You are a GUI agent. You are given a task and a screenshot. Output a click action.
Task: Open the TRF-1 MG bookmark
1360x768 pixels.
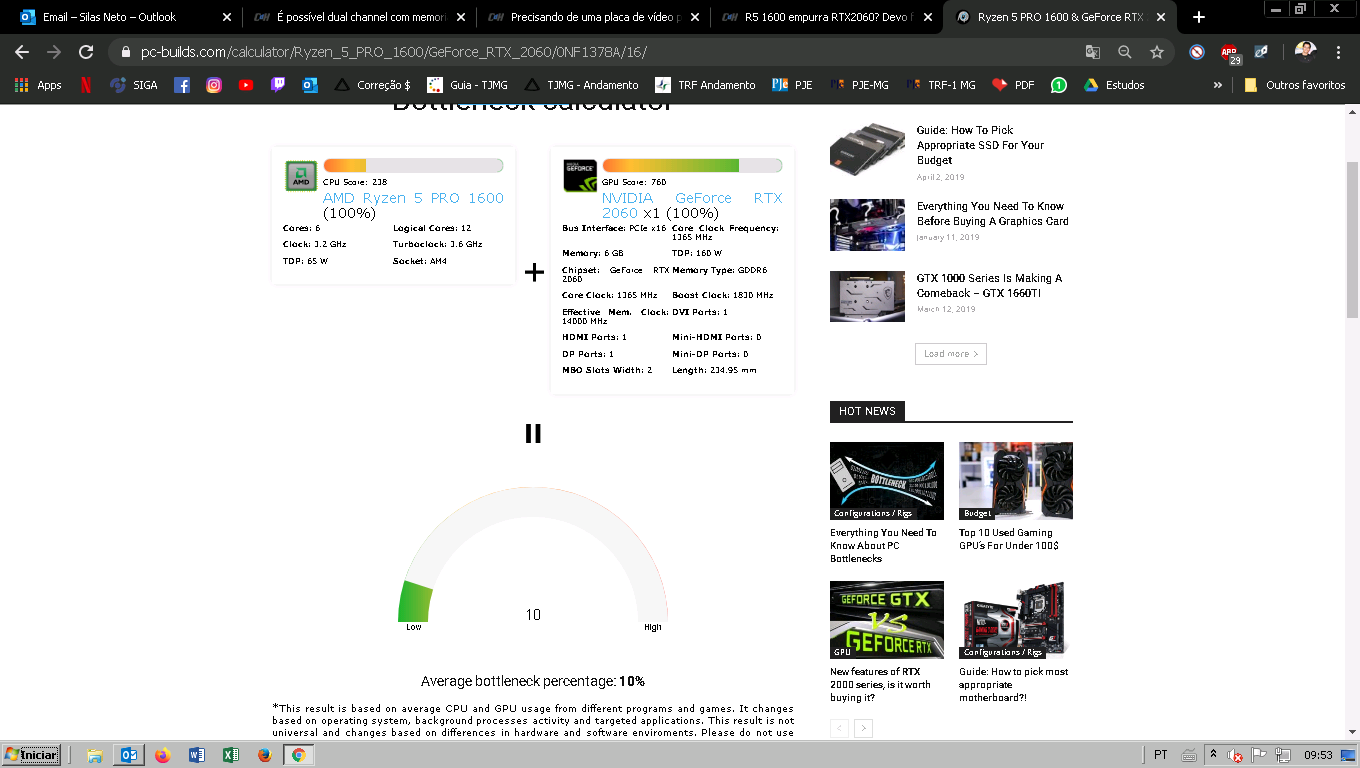(x=940, y=85)
